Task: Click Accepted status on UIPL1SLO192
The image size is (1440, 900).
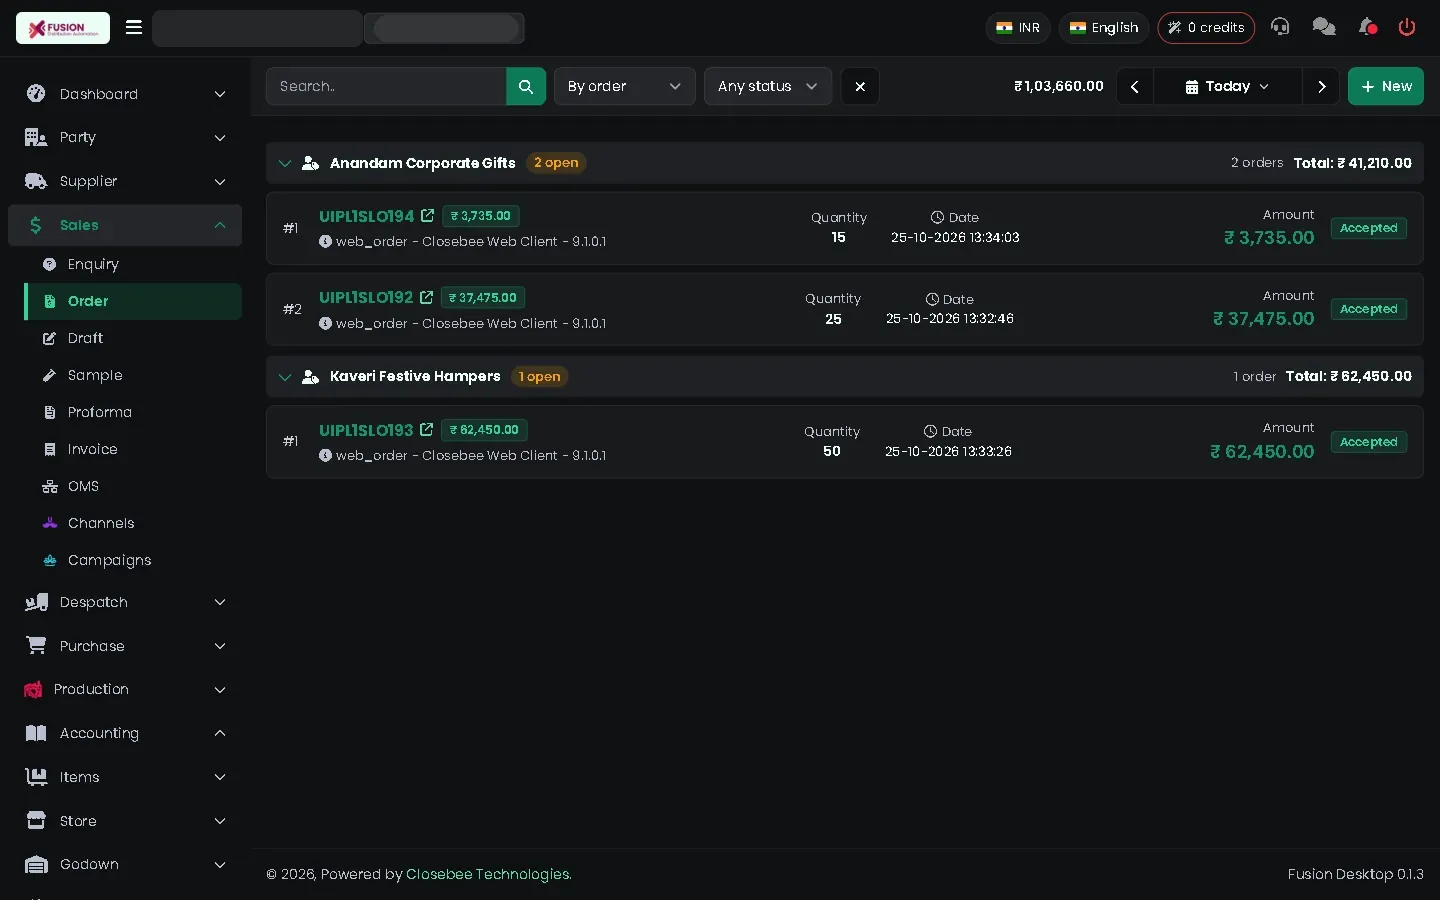Action: 1368,309
